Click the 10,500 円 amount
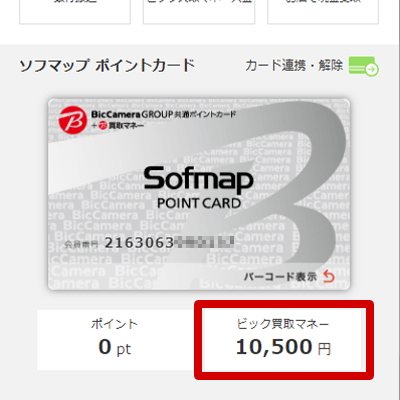Viewport: 400px width, 400px height. point(283,347)
